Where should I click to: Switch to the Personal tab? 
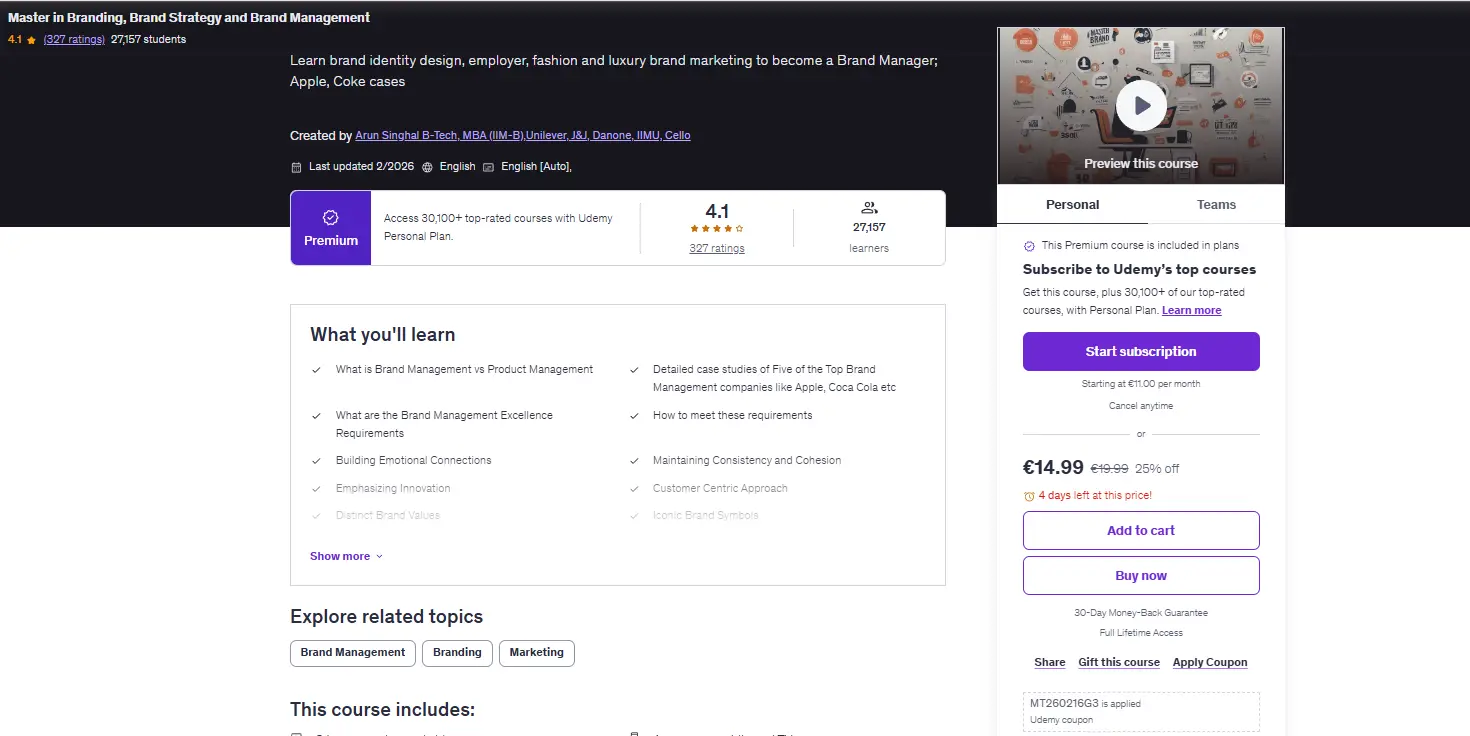[x=1072, y=205]
